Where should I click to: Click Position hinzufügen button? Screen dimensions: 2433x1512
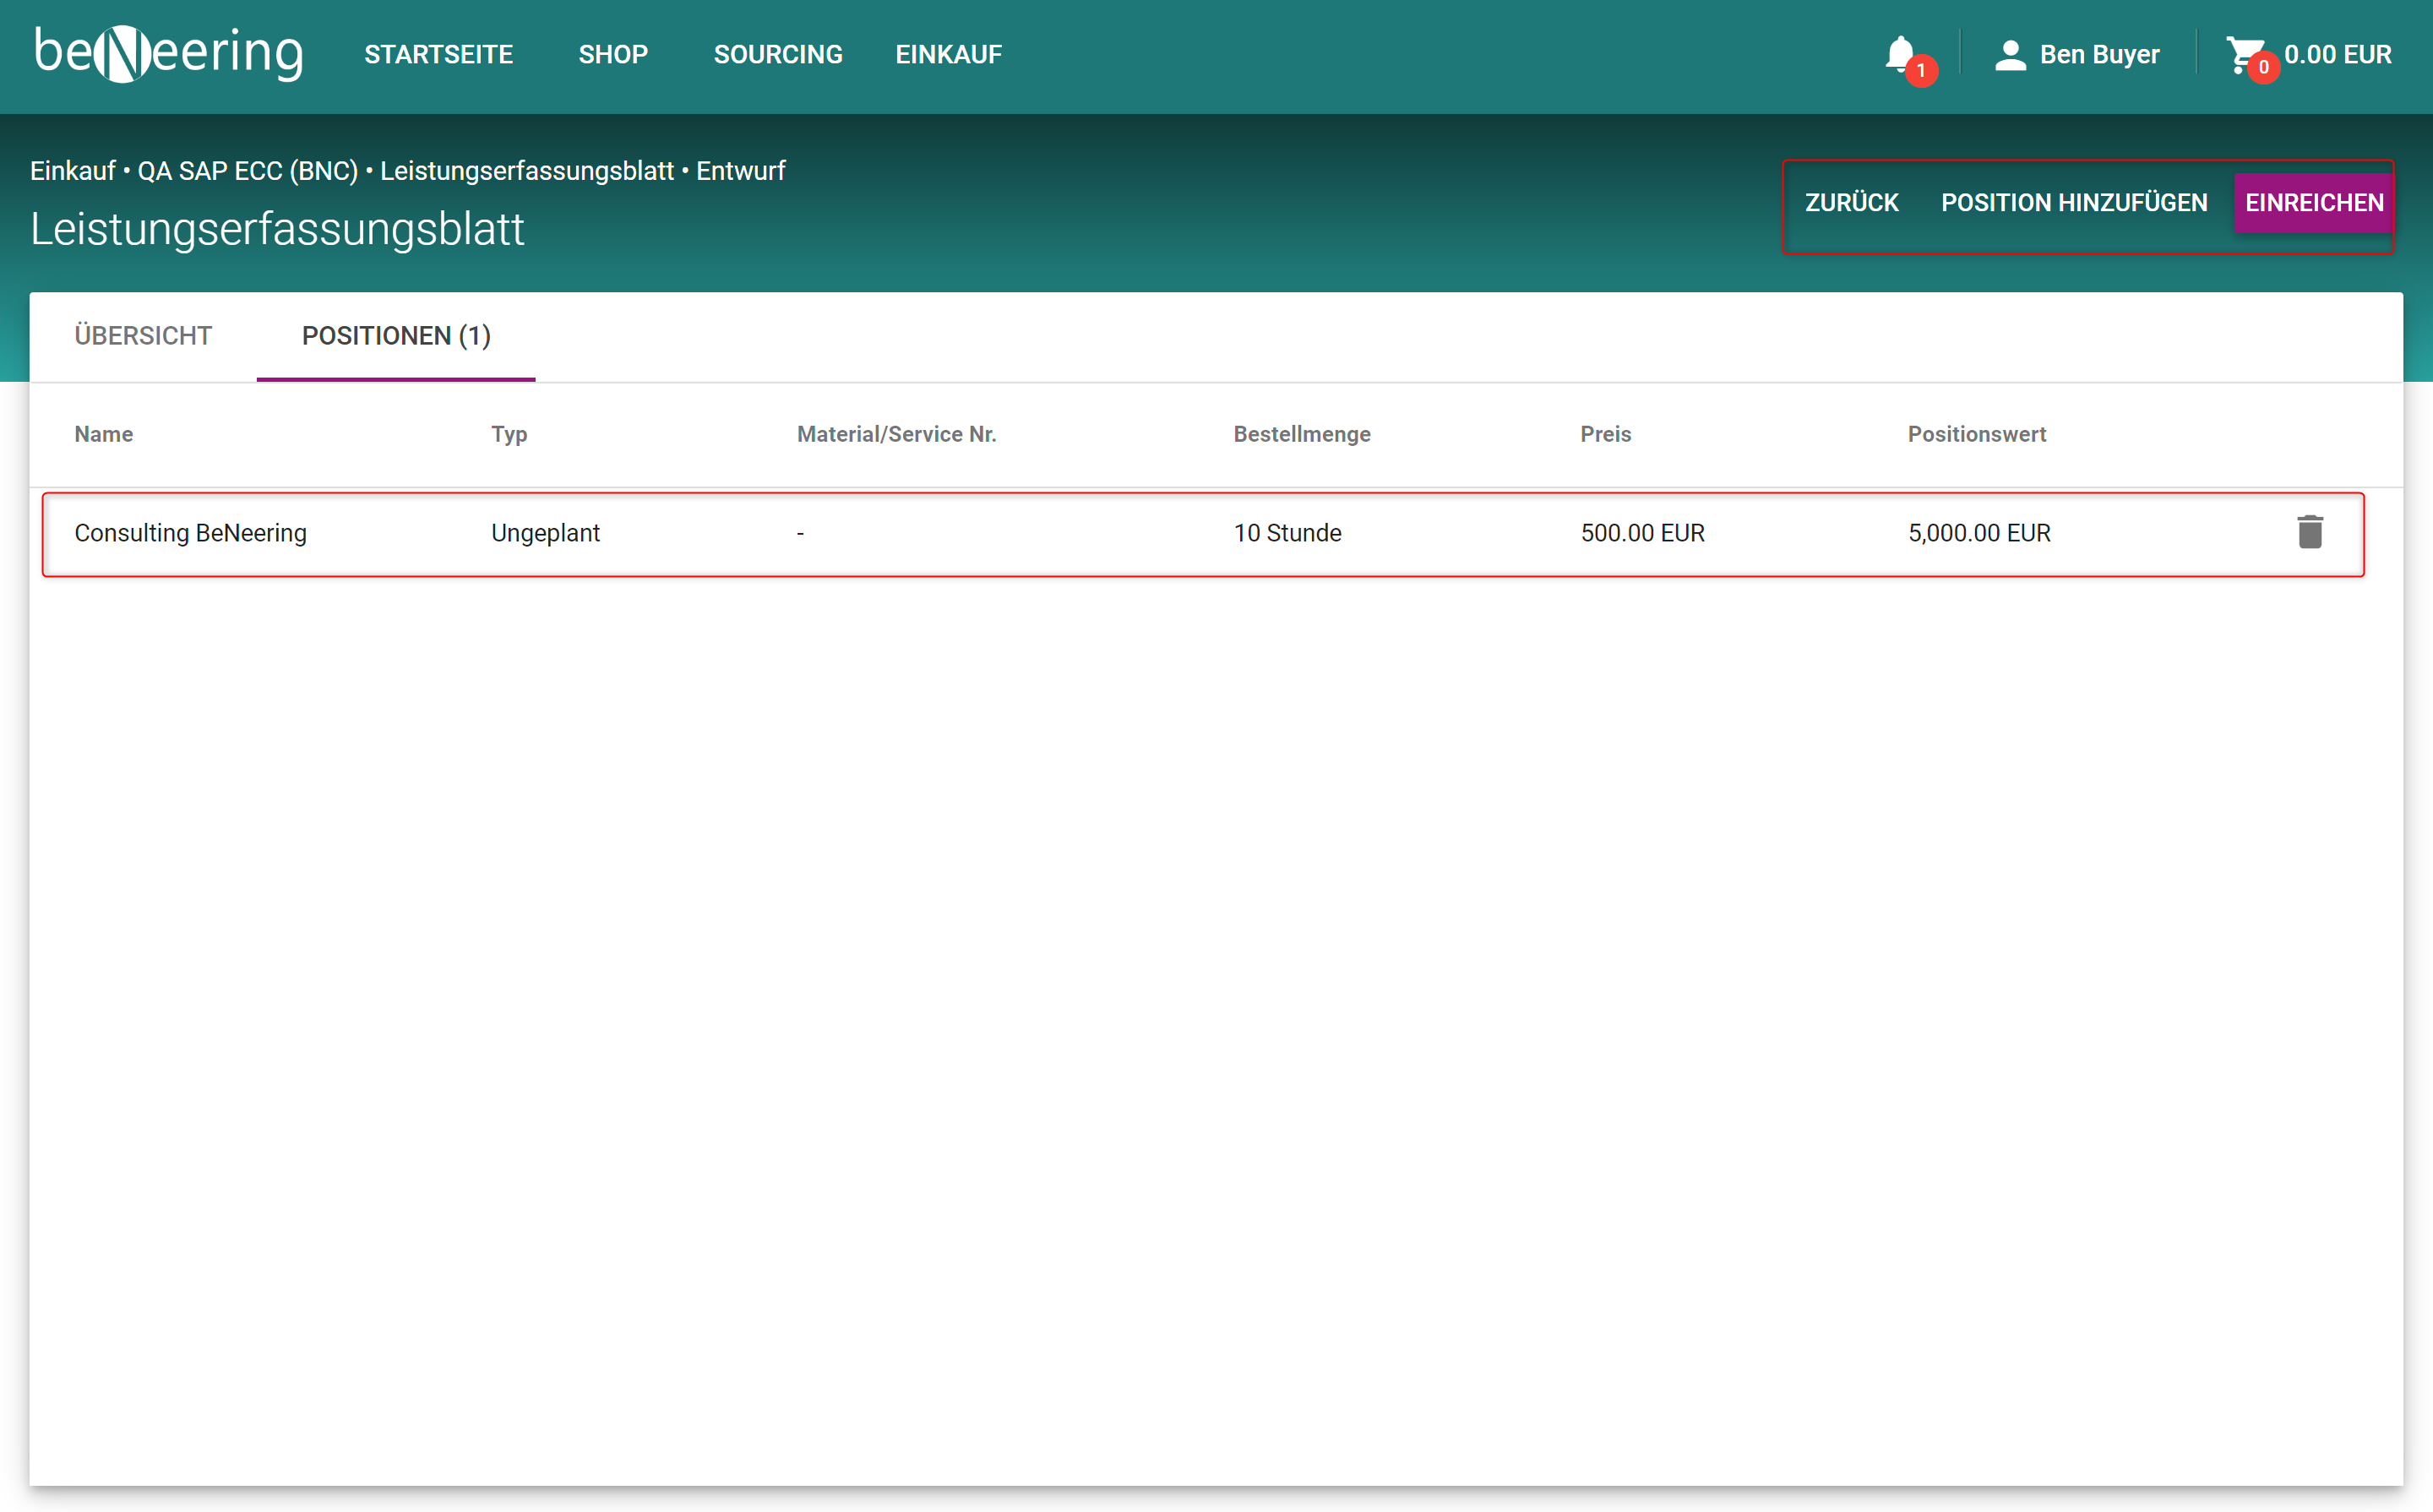[x=2074, y=203]
